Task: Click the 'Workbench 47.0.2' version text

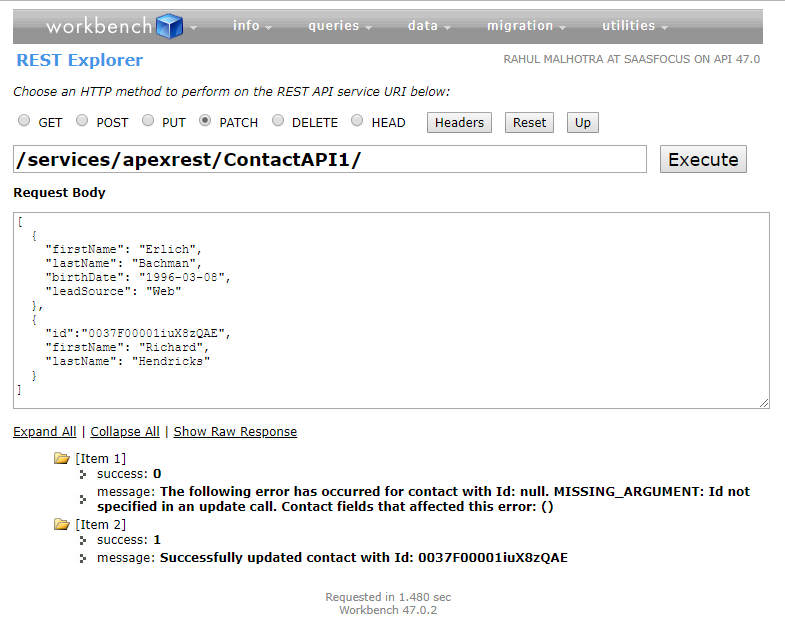Action: click(388, 610)
